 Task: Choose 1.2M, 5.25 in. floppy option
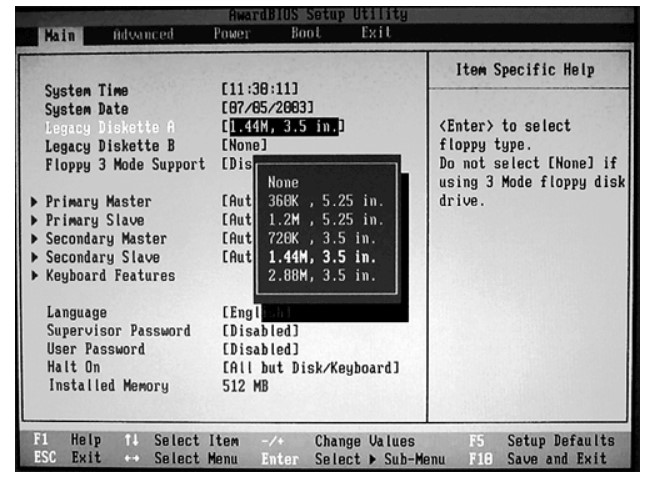tap(326, 220)
